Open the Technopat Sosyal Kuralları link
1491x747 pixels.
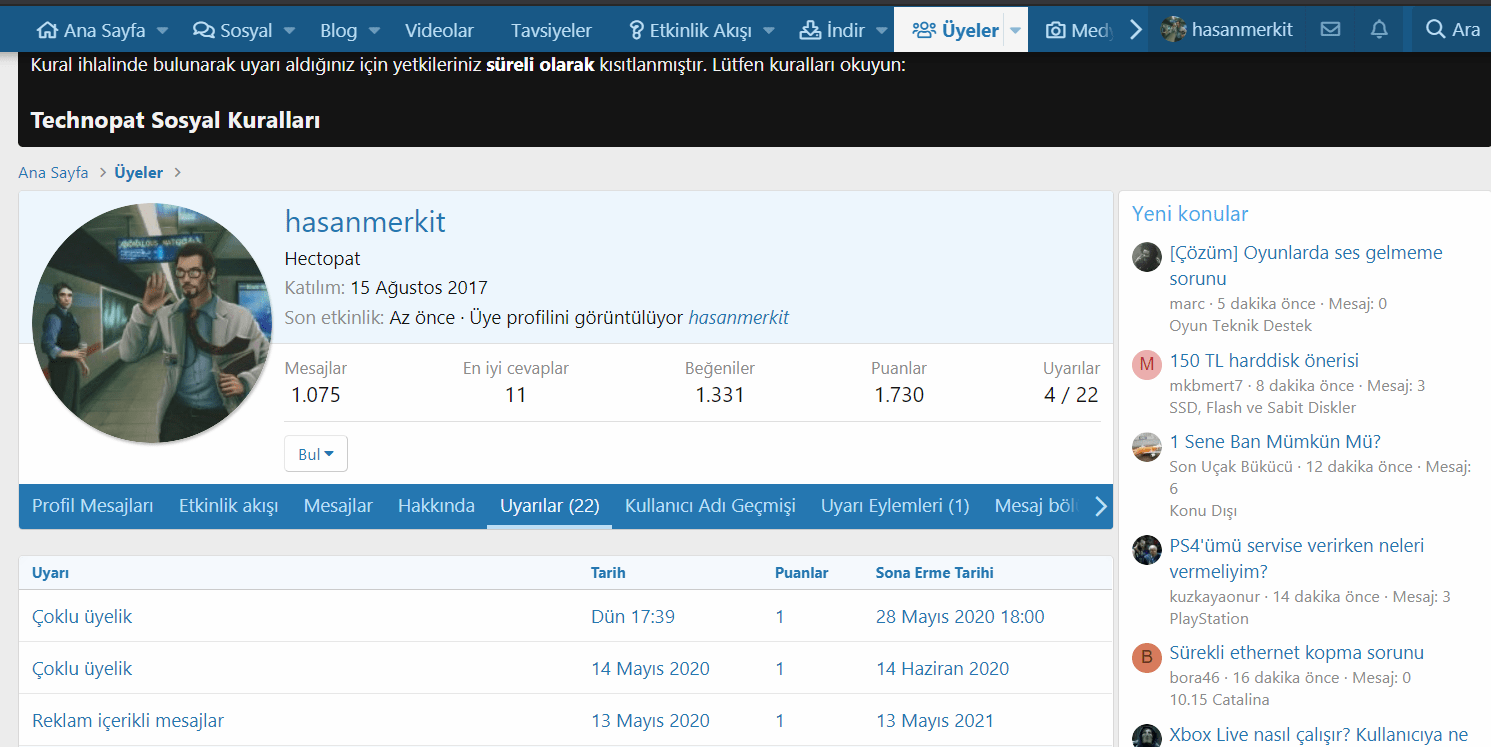(x=175, y=121)
